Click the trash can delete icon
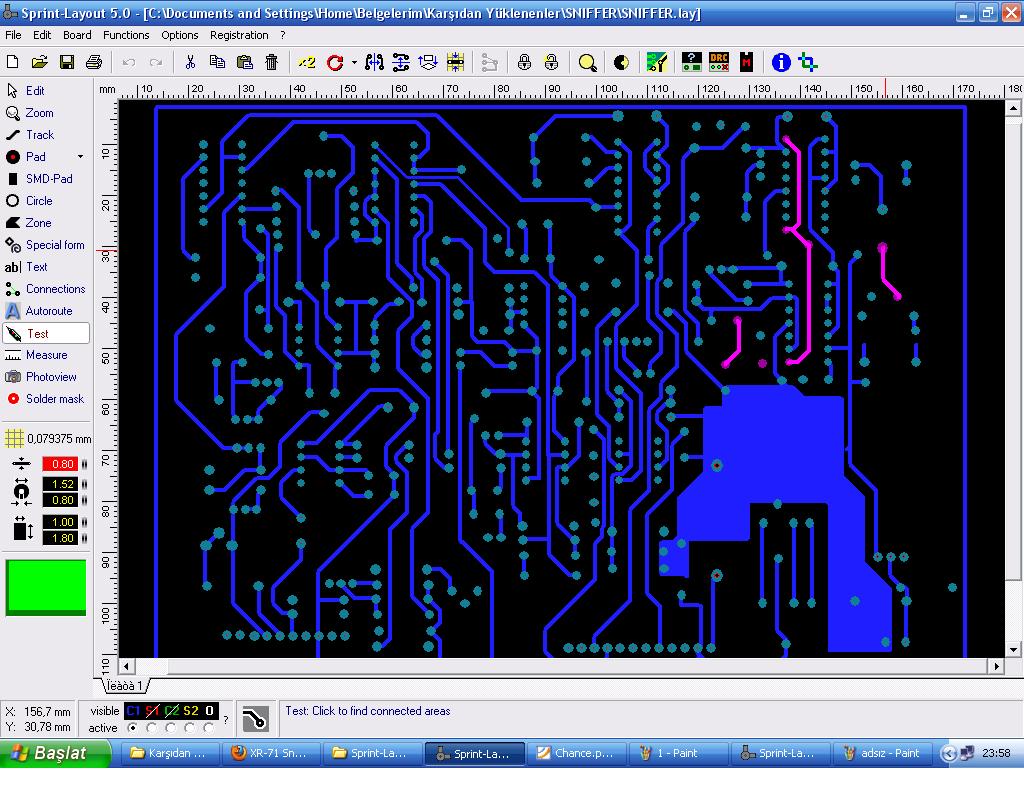The width and height of the screenshot is (1024, 800). [271, 63]
